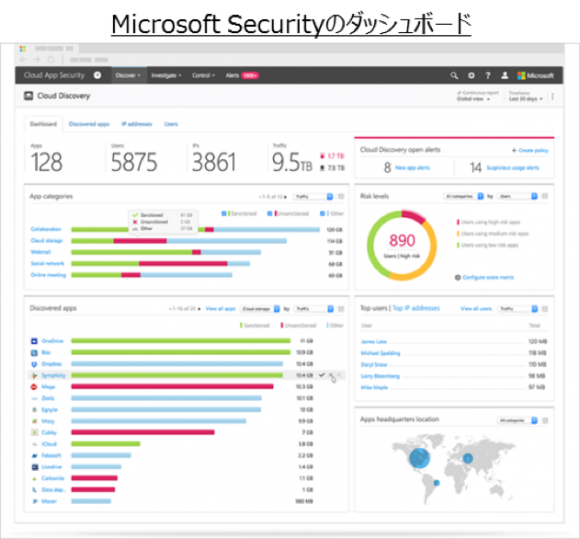The image size is (580, 539).
Task: Open the New app alerts link
Action: tap(412, 168)
